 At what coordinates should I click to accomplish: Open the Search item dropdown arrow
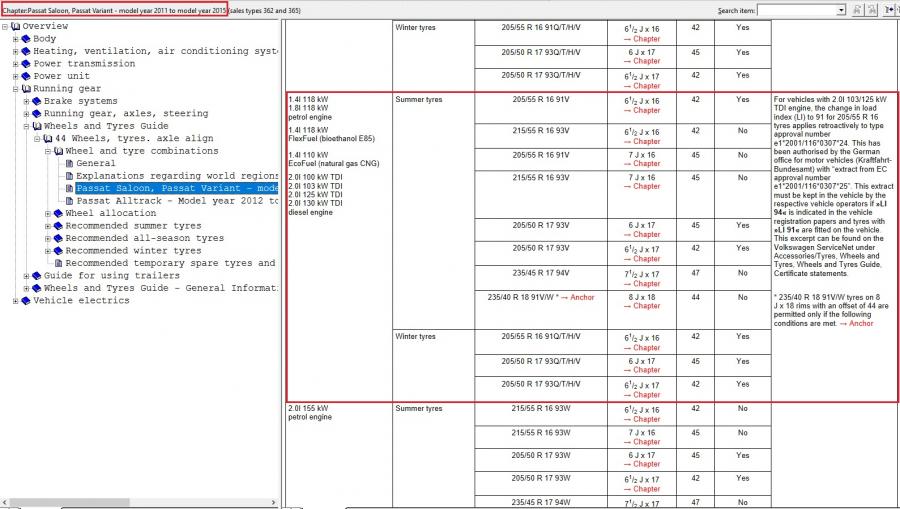(x=841, y=10)
